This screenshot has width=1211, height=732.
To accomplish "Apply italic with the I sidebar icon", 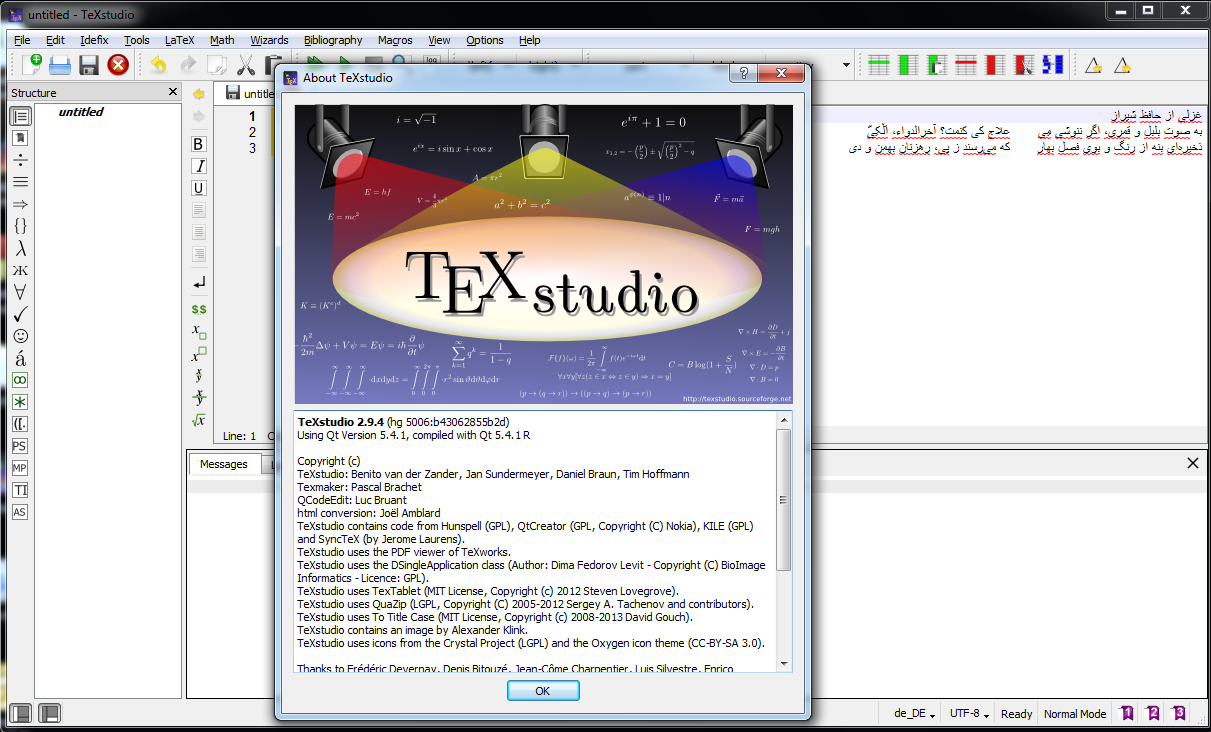I will point(199,166).
